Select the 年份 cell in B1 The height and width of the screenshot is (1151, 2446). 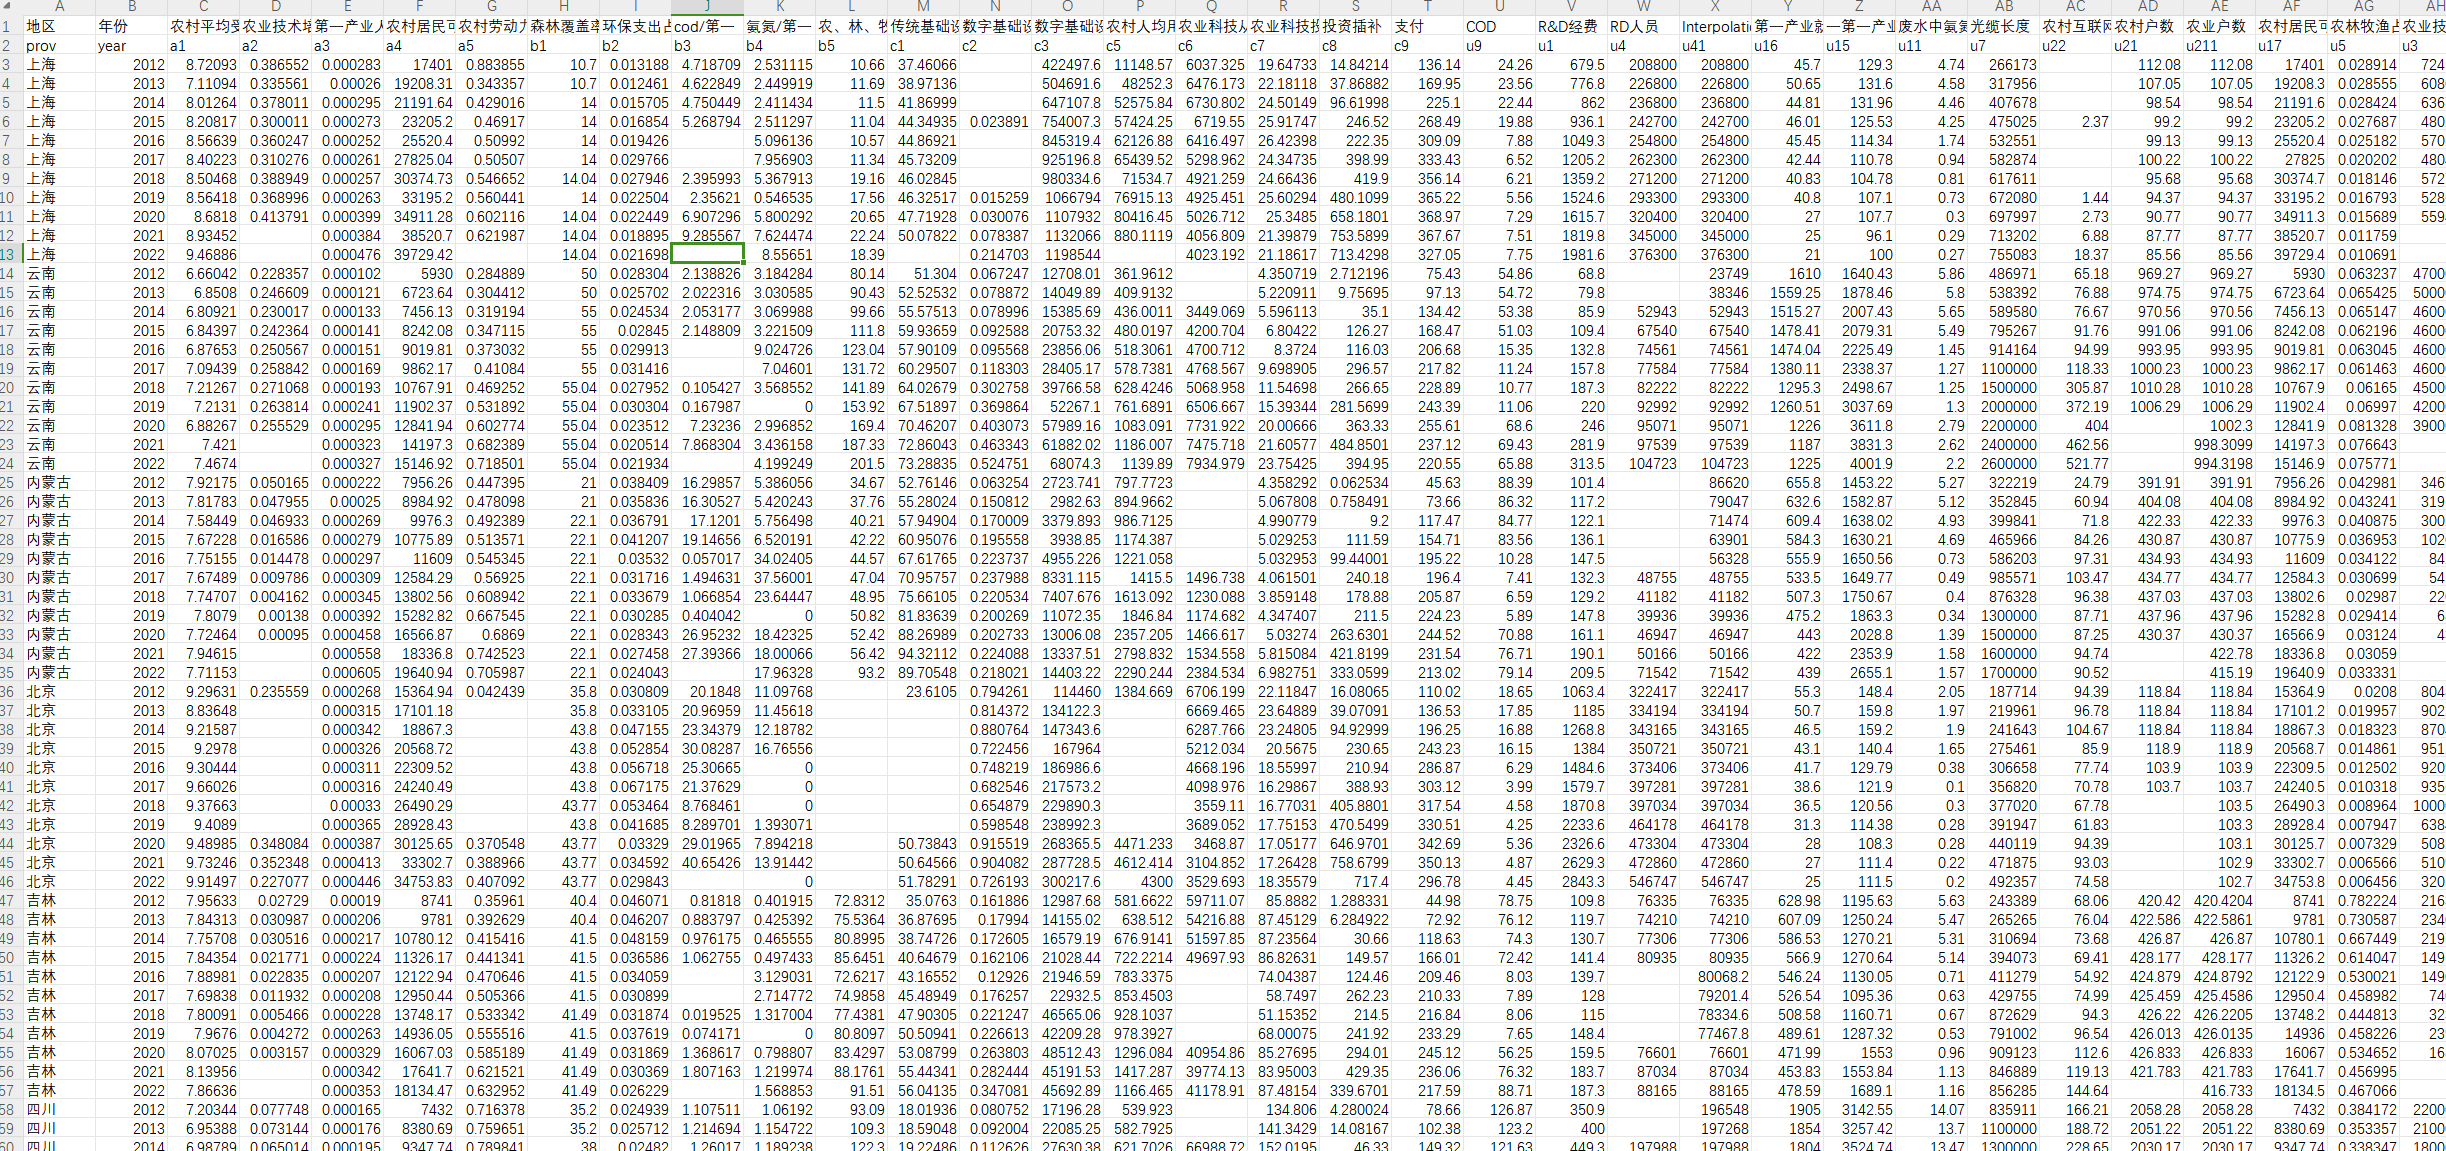point(131,26)
